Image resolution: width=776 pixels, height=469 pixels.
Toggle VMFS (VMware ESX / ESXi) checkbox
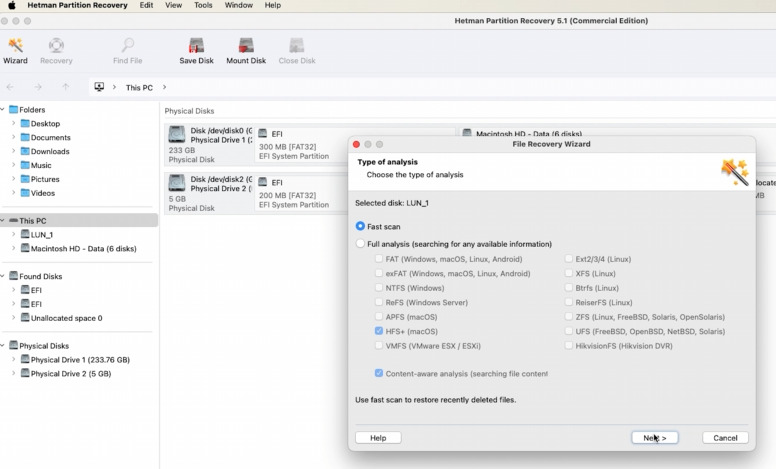pos(379,345)
